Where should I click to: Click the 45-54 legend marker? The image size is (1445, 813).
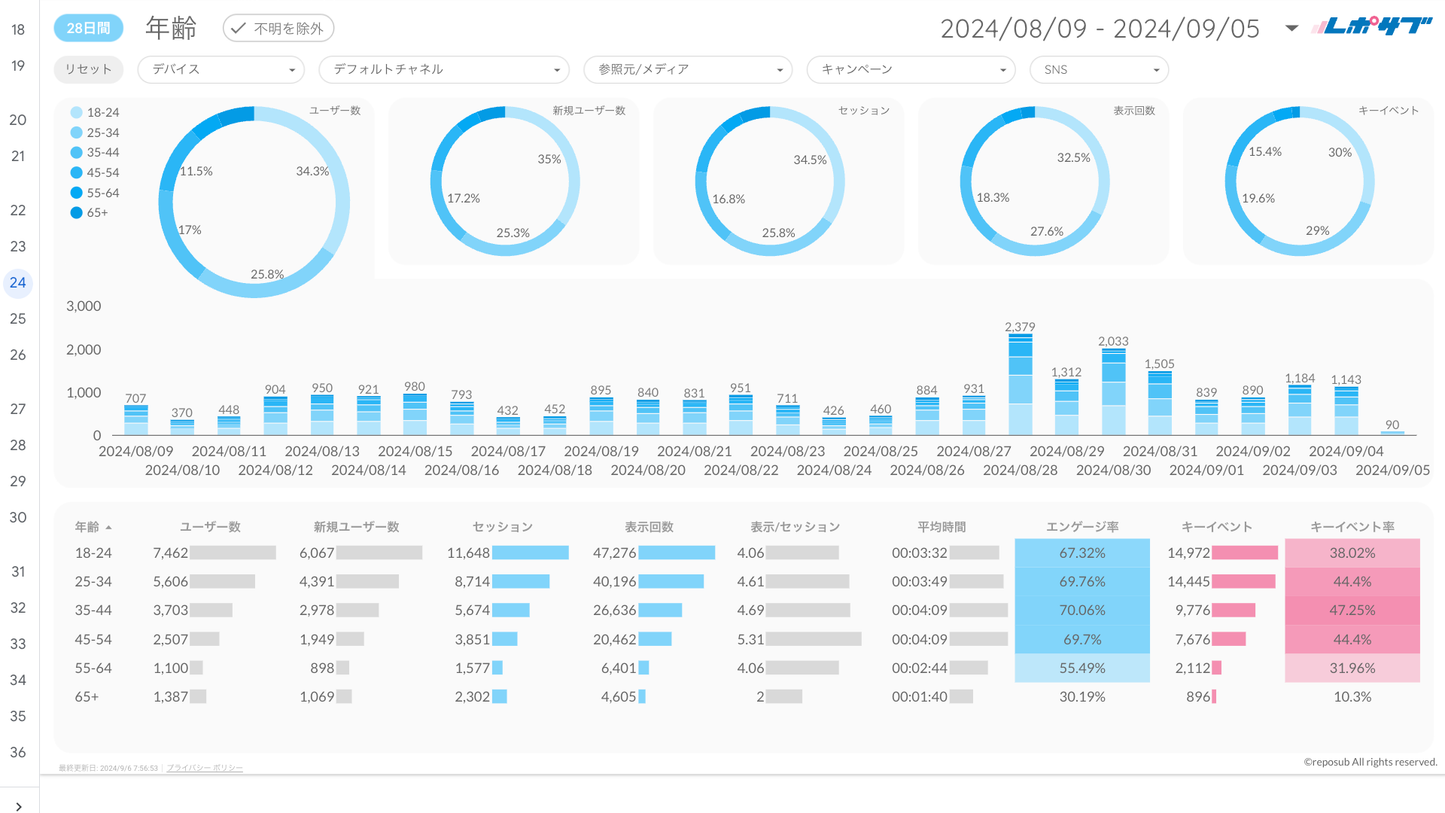pyautogui.click(x=77, y=173)
